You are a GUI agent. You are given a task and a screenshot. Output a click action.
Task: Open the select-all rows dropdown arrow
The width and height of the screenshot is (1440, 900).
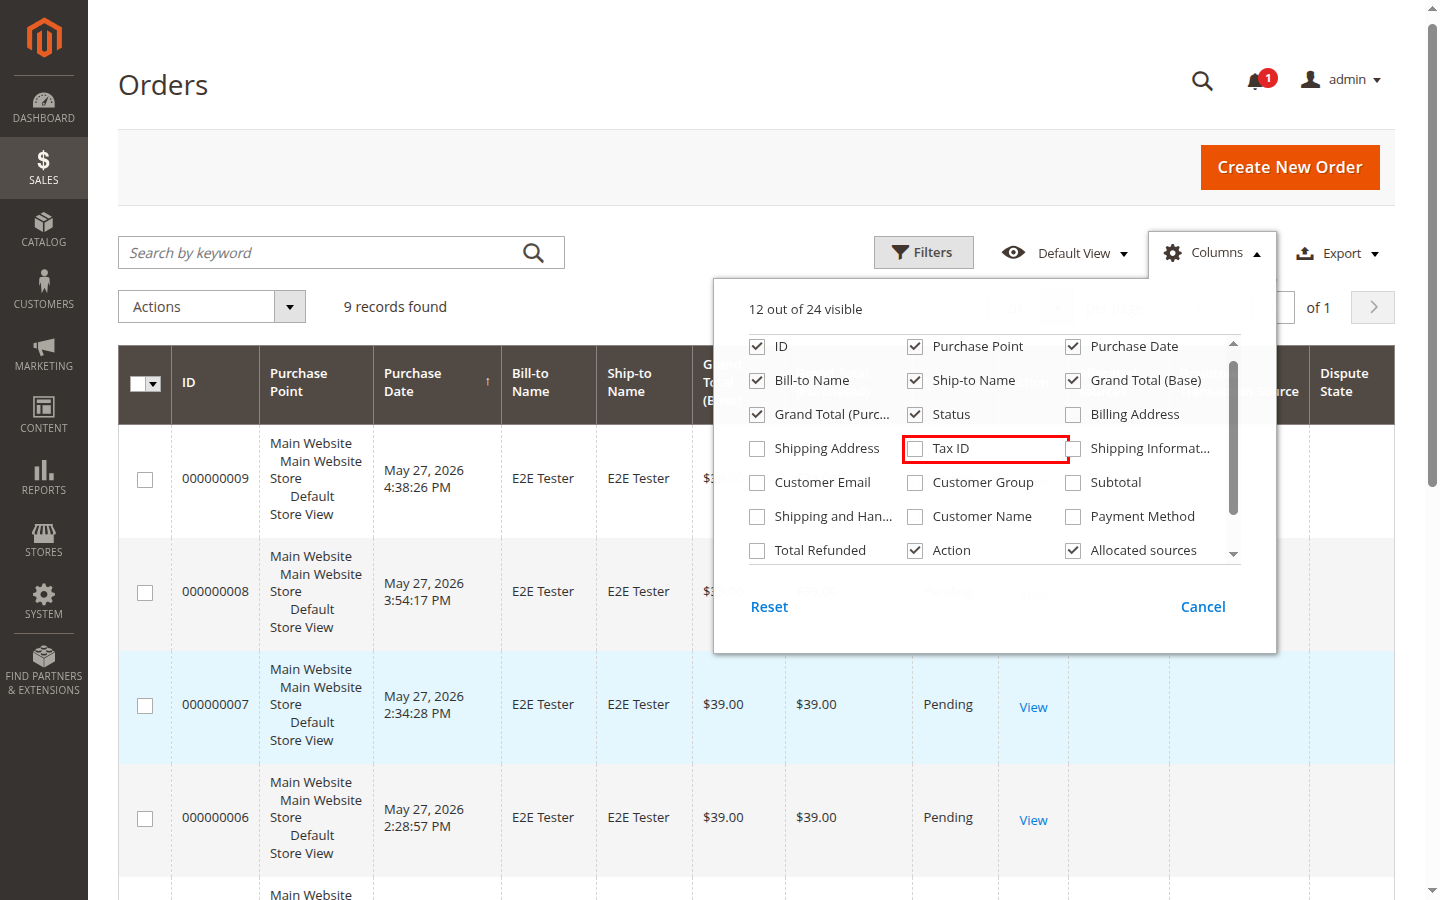153,384
